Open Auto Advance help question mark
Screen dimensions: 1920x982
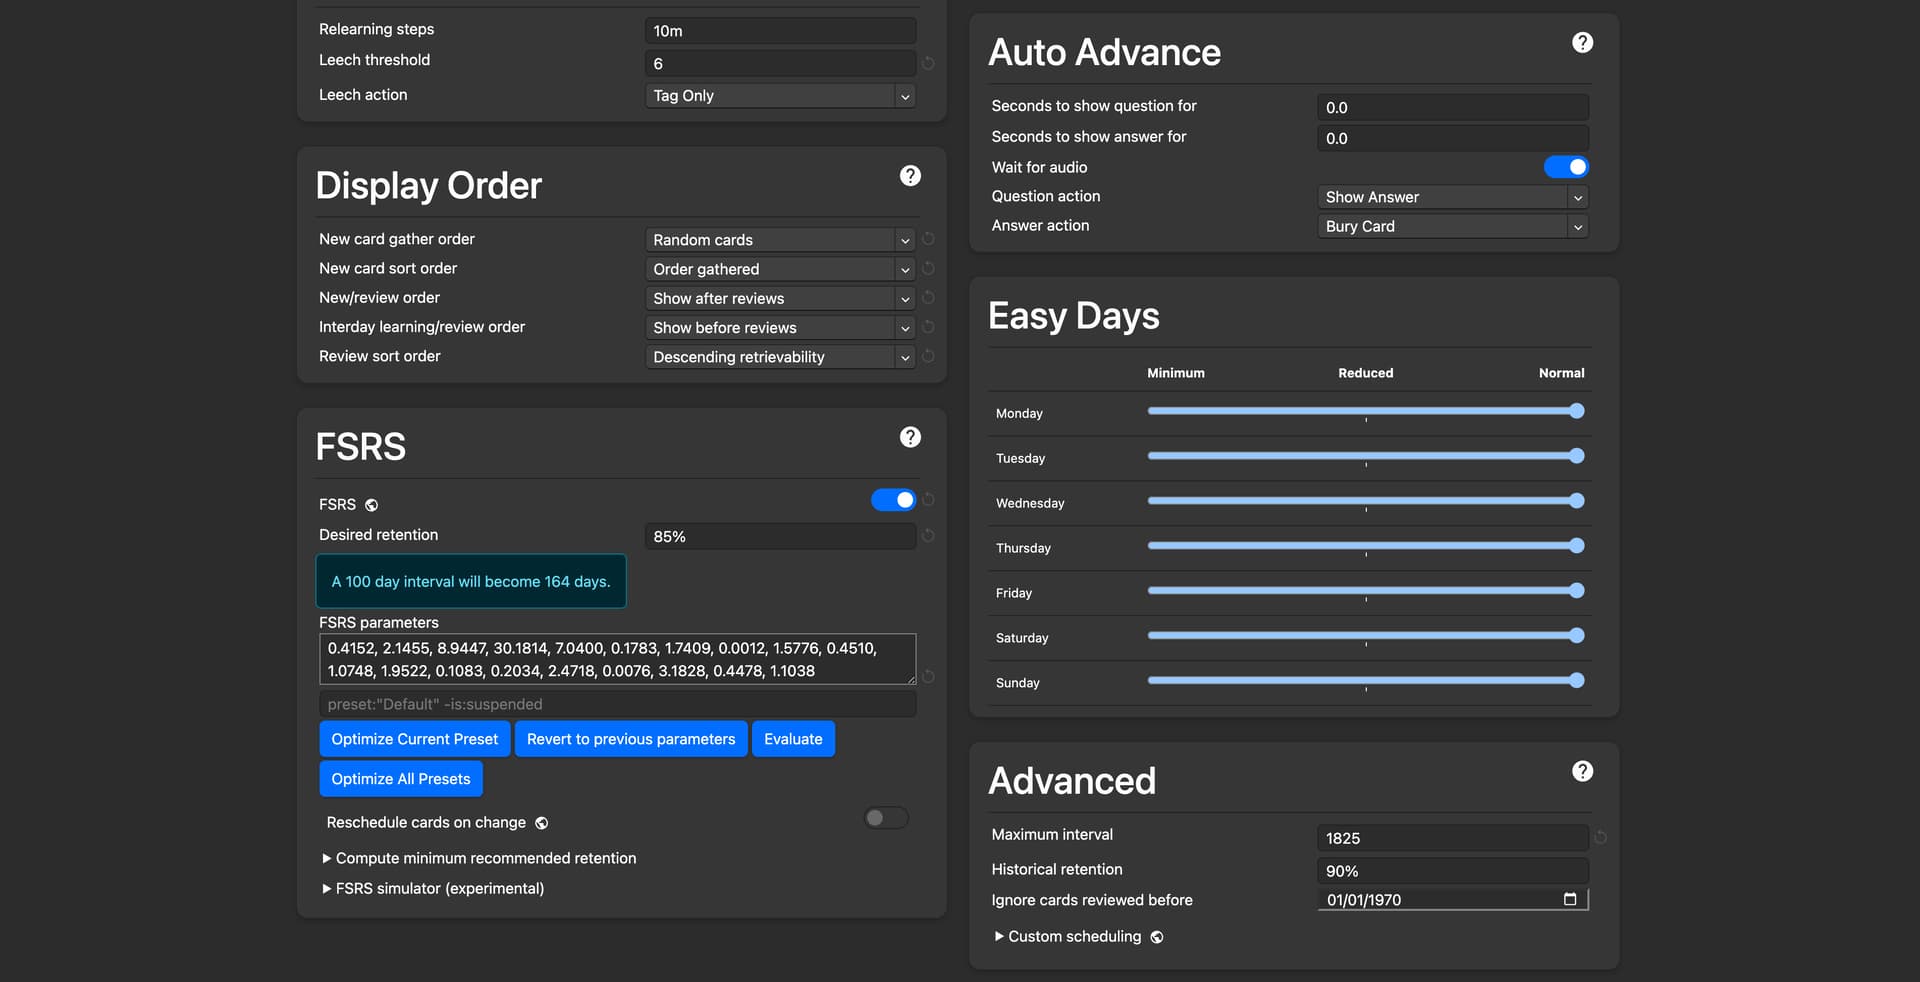pos(1582,43)
